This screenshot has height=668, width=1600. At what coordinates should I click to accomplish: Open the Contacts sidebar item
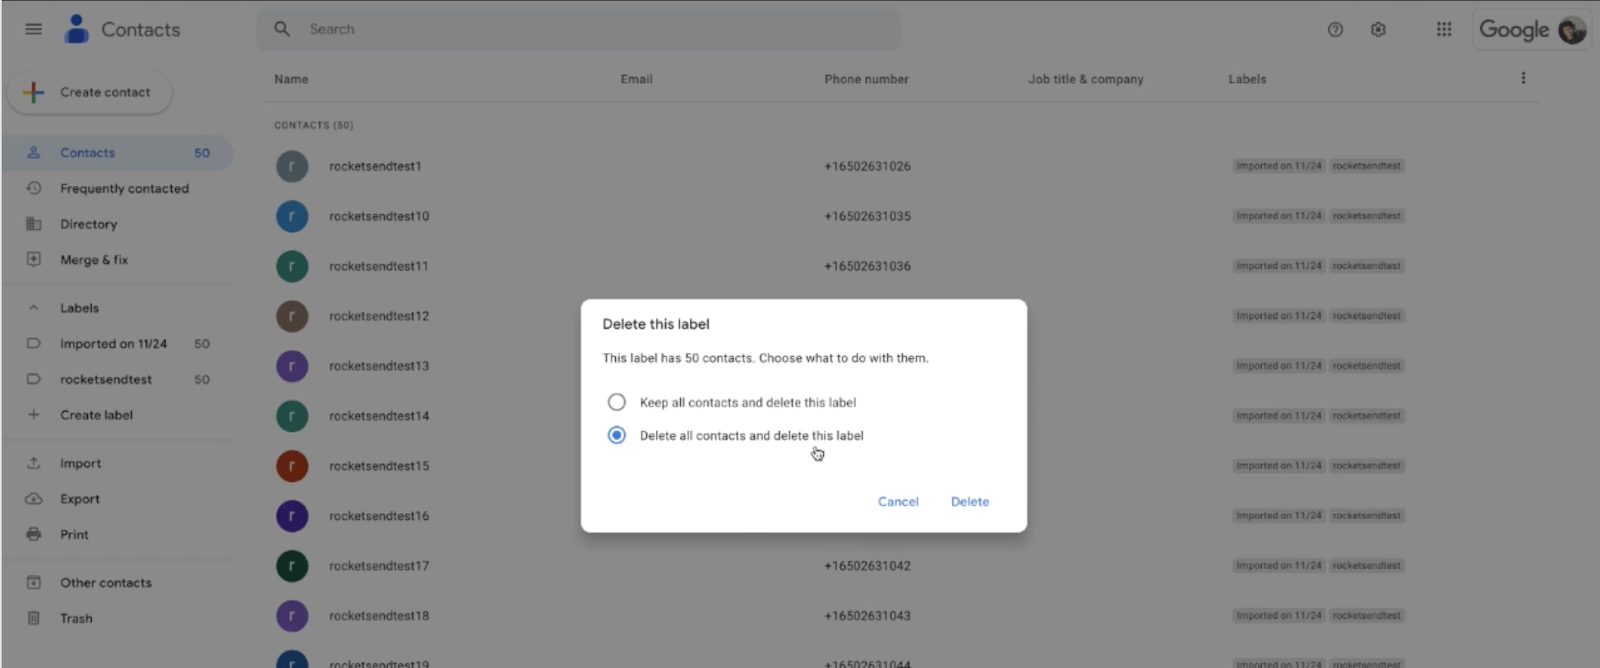[x=118, y=153]
